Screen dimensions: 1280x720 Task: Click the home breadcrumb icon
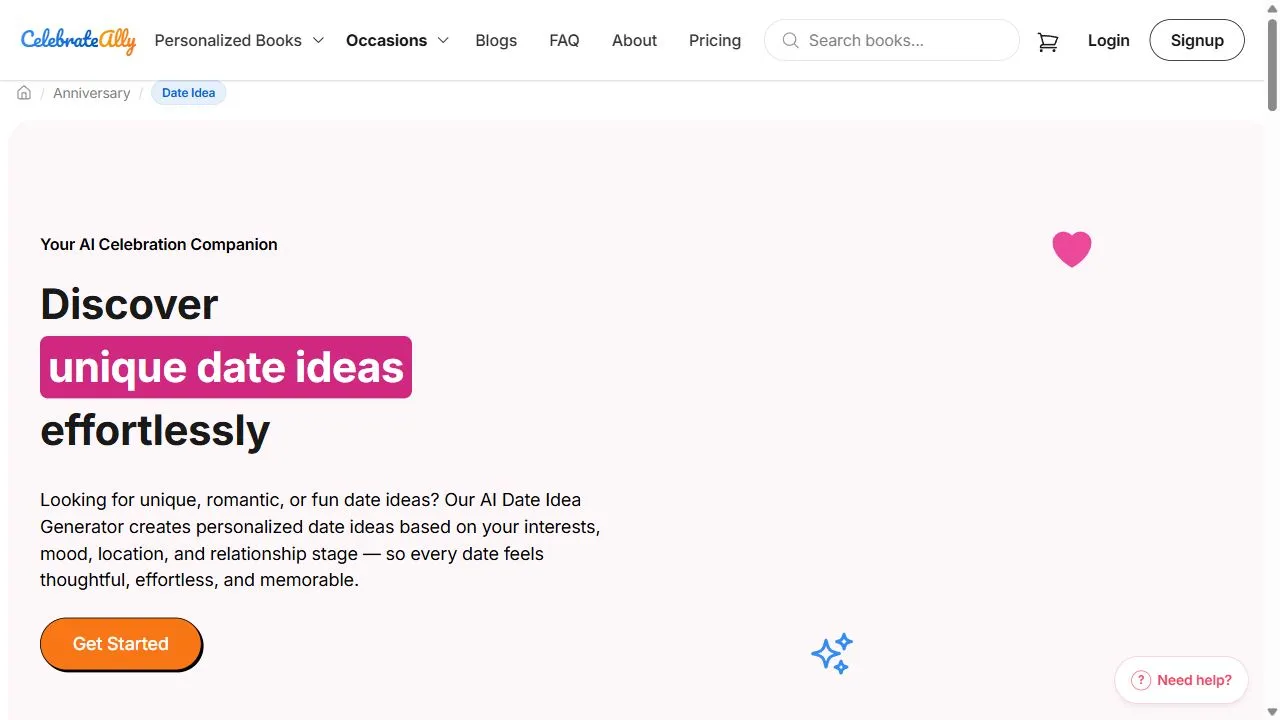point(24,93)
